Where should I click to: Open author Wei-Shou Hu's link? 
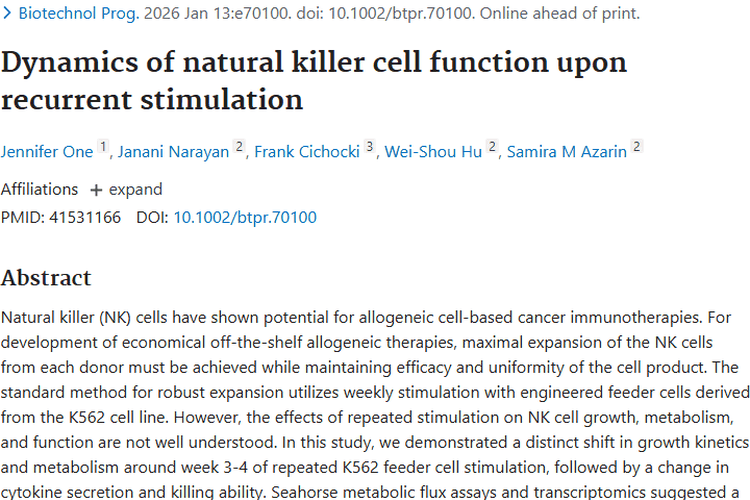coord(436,152)
